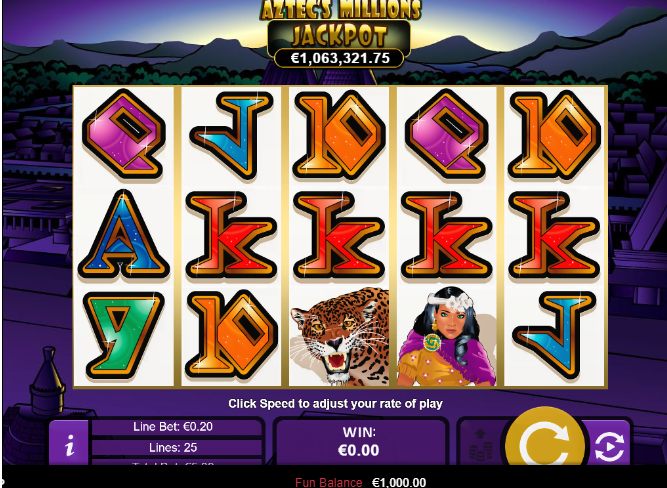Click the orange ten below jackpot
Image resolution: width=667 pixels, height=488 pixels.
point(339,134)
